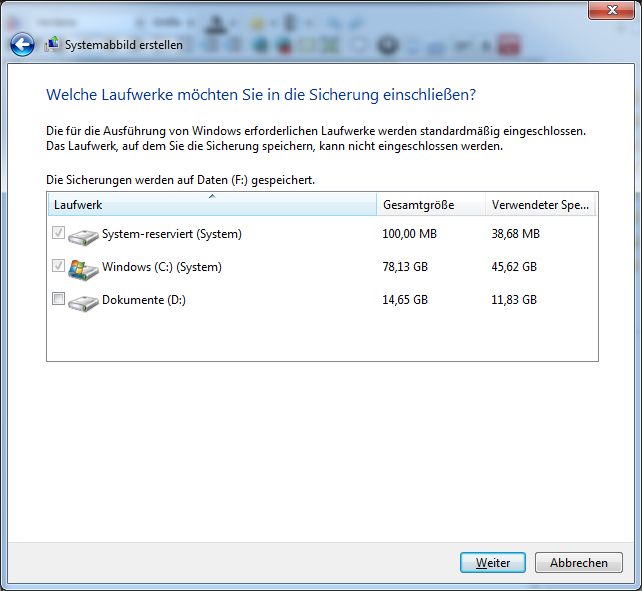The width and height of the screenshot is (642, 591).
Task: Select the System-reserviert (System) row label
Action: pyautogui.click(x=172, y=235)
